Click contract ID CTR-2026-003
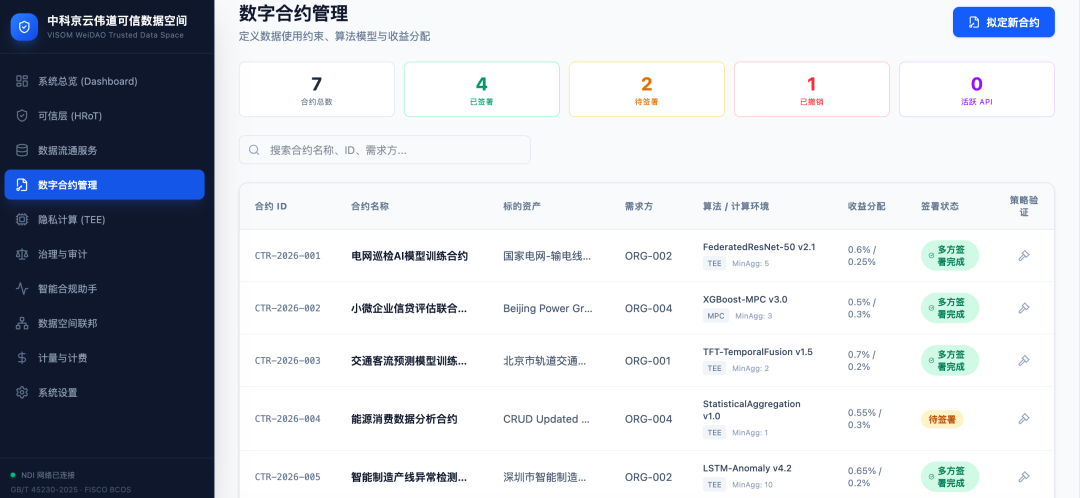The image size is (1080, 498). (x=287, y=360)
